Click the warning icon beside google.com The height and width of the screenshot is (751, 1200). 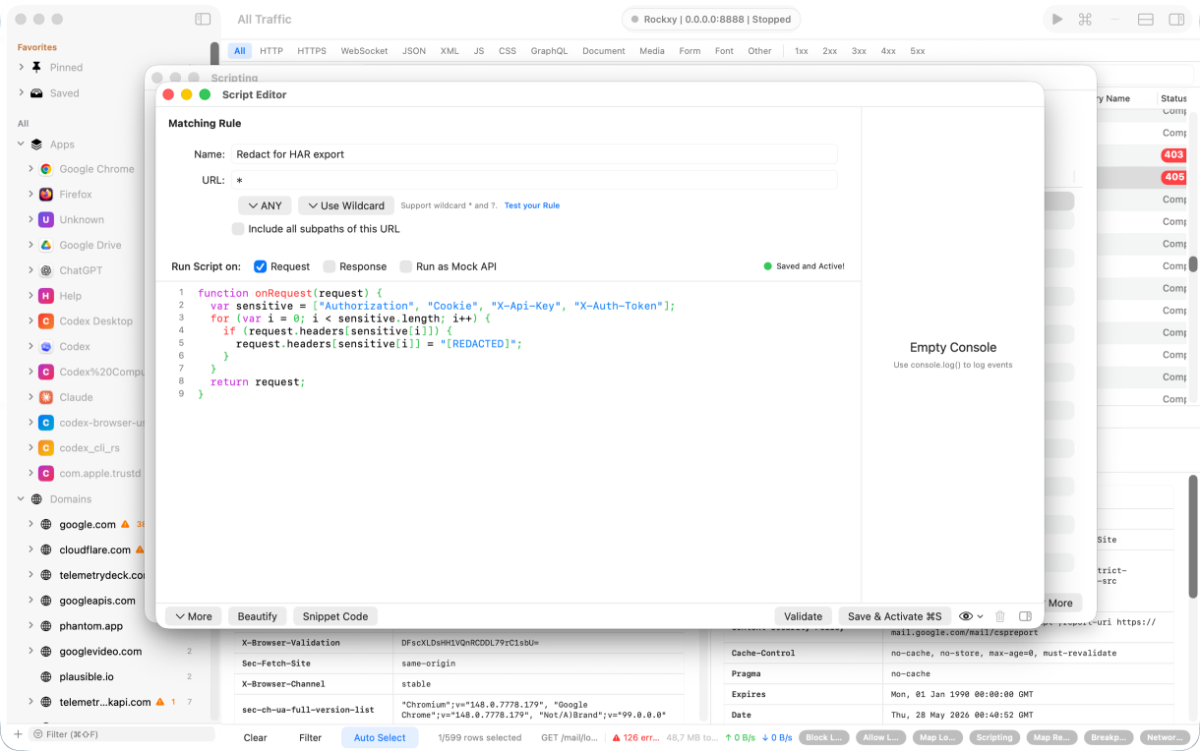(125, 524)
